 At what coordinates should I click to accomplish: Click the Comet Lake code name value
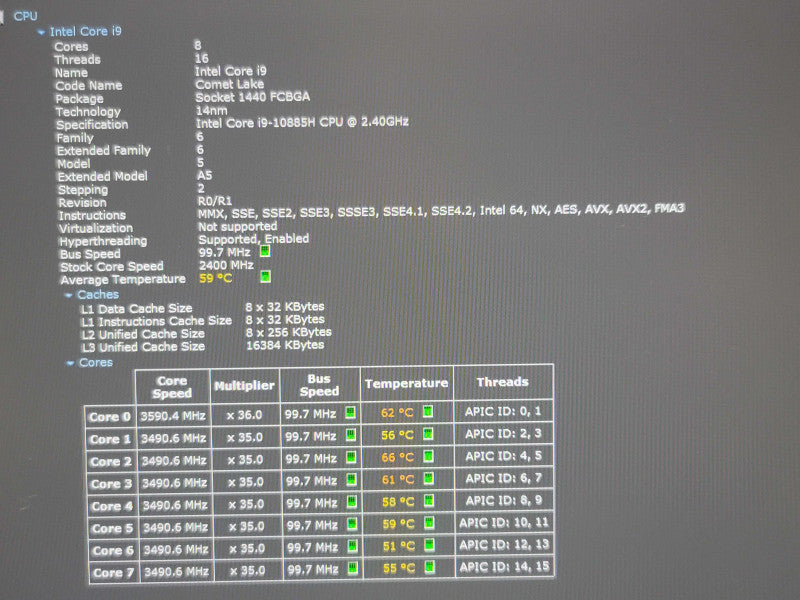click(x=230, y=84)
